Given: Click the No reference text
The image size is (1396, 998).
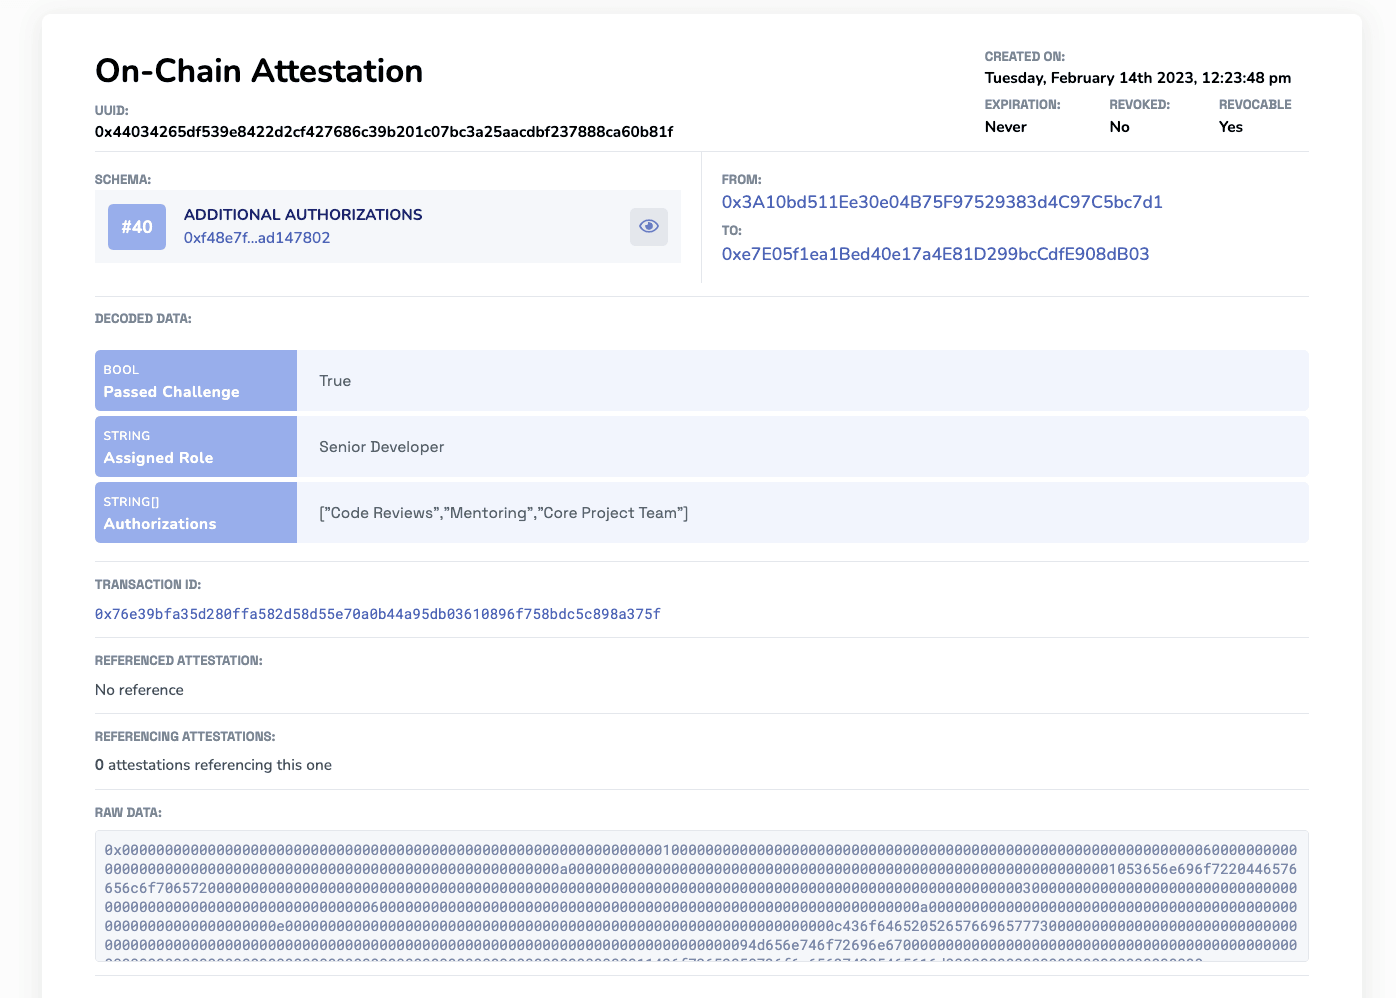Looking at the screenshot, I should (139, 690).
